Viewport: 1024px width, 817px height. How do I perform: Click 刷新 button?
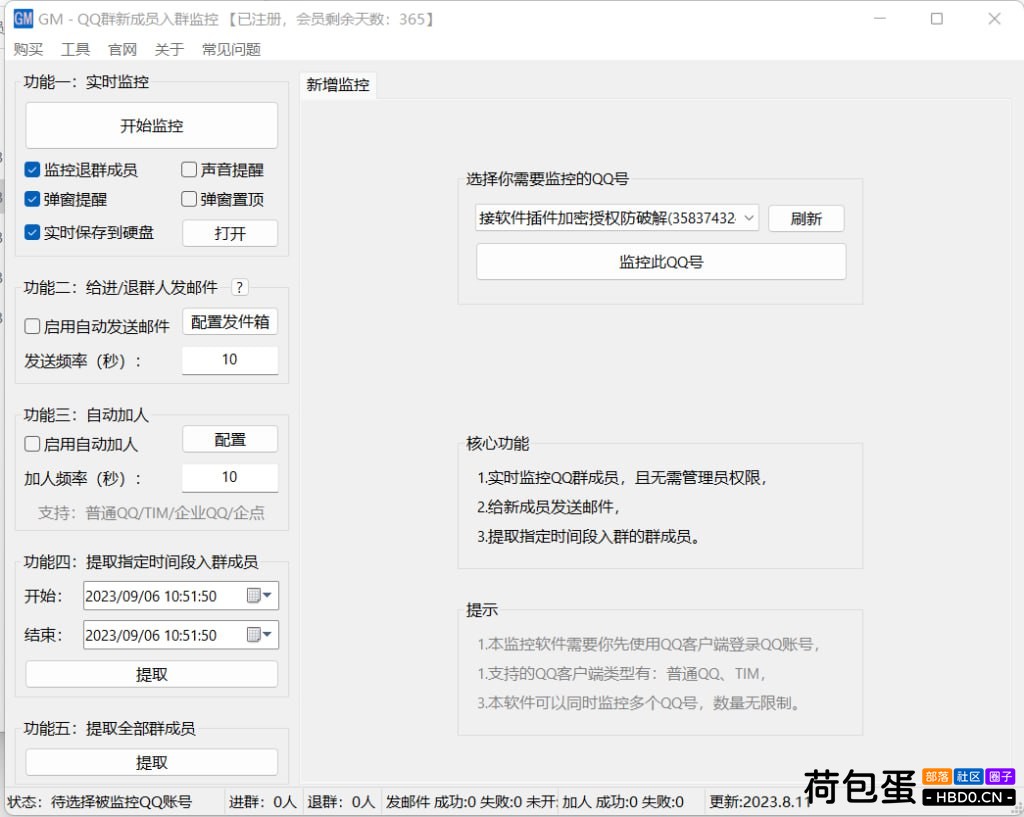(806, 218)
